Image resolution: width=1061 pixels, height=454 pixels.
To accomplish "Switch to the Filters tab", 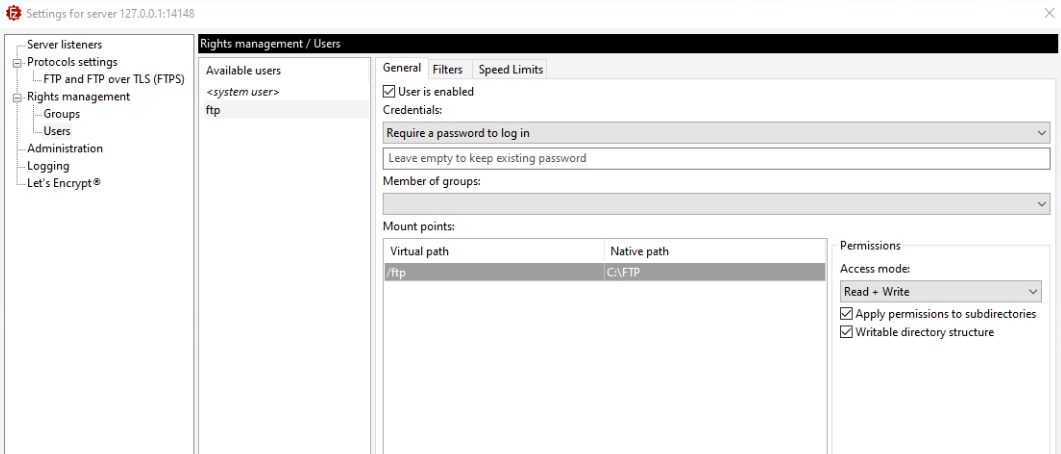I will click(x=447, y=69).
